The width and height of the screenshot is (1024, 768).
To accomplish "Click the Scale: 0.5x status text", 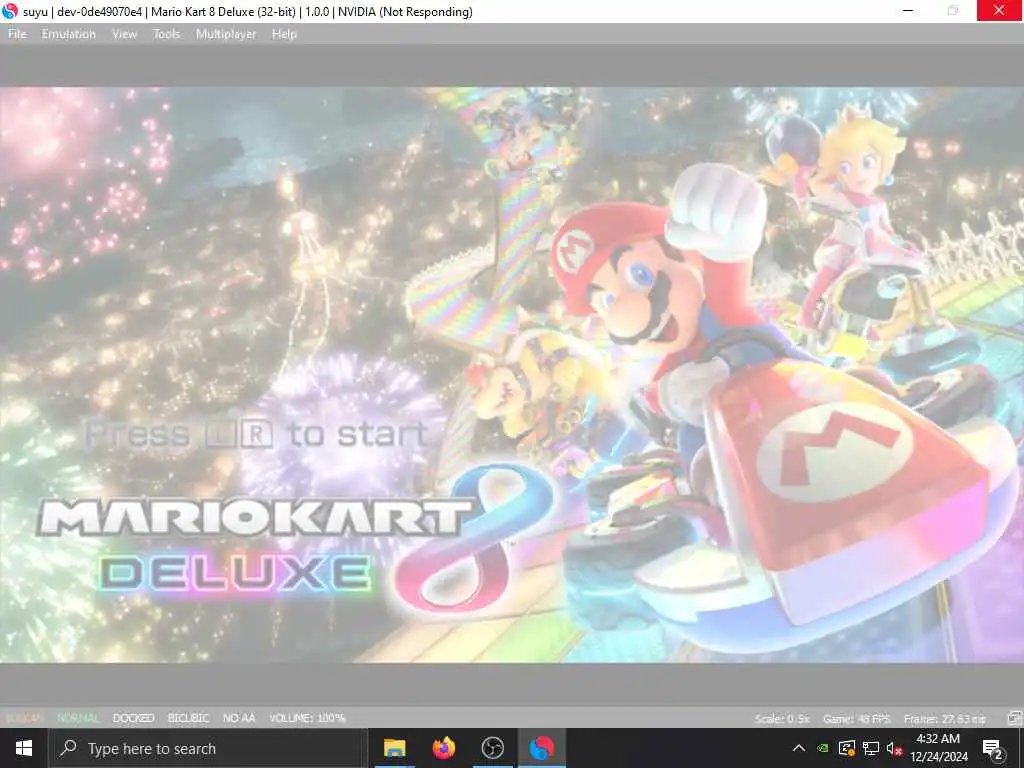I will point(782,718).
